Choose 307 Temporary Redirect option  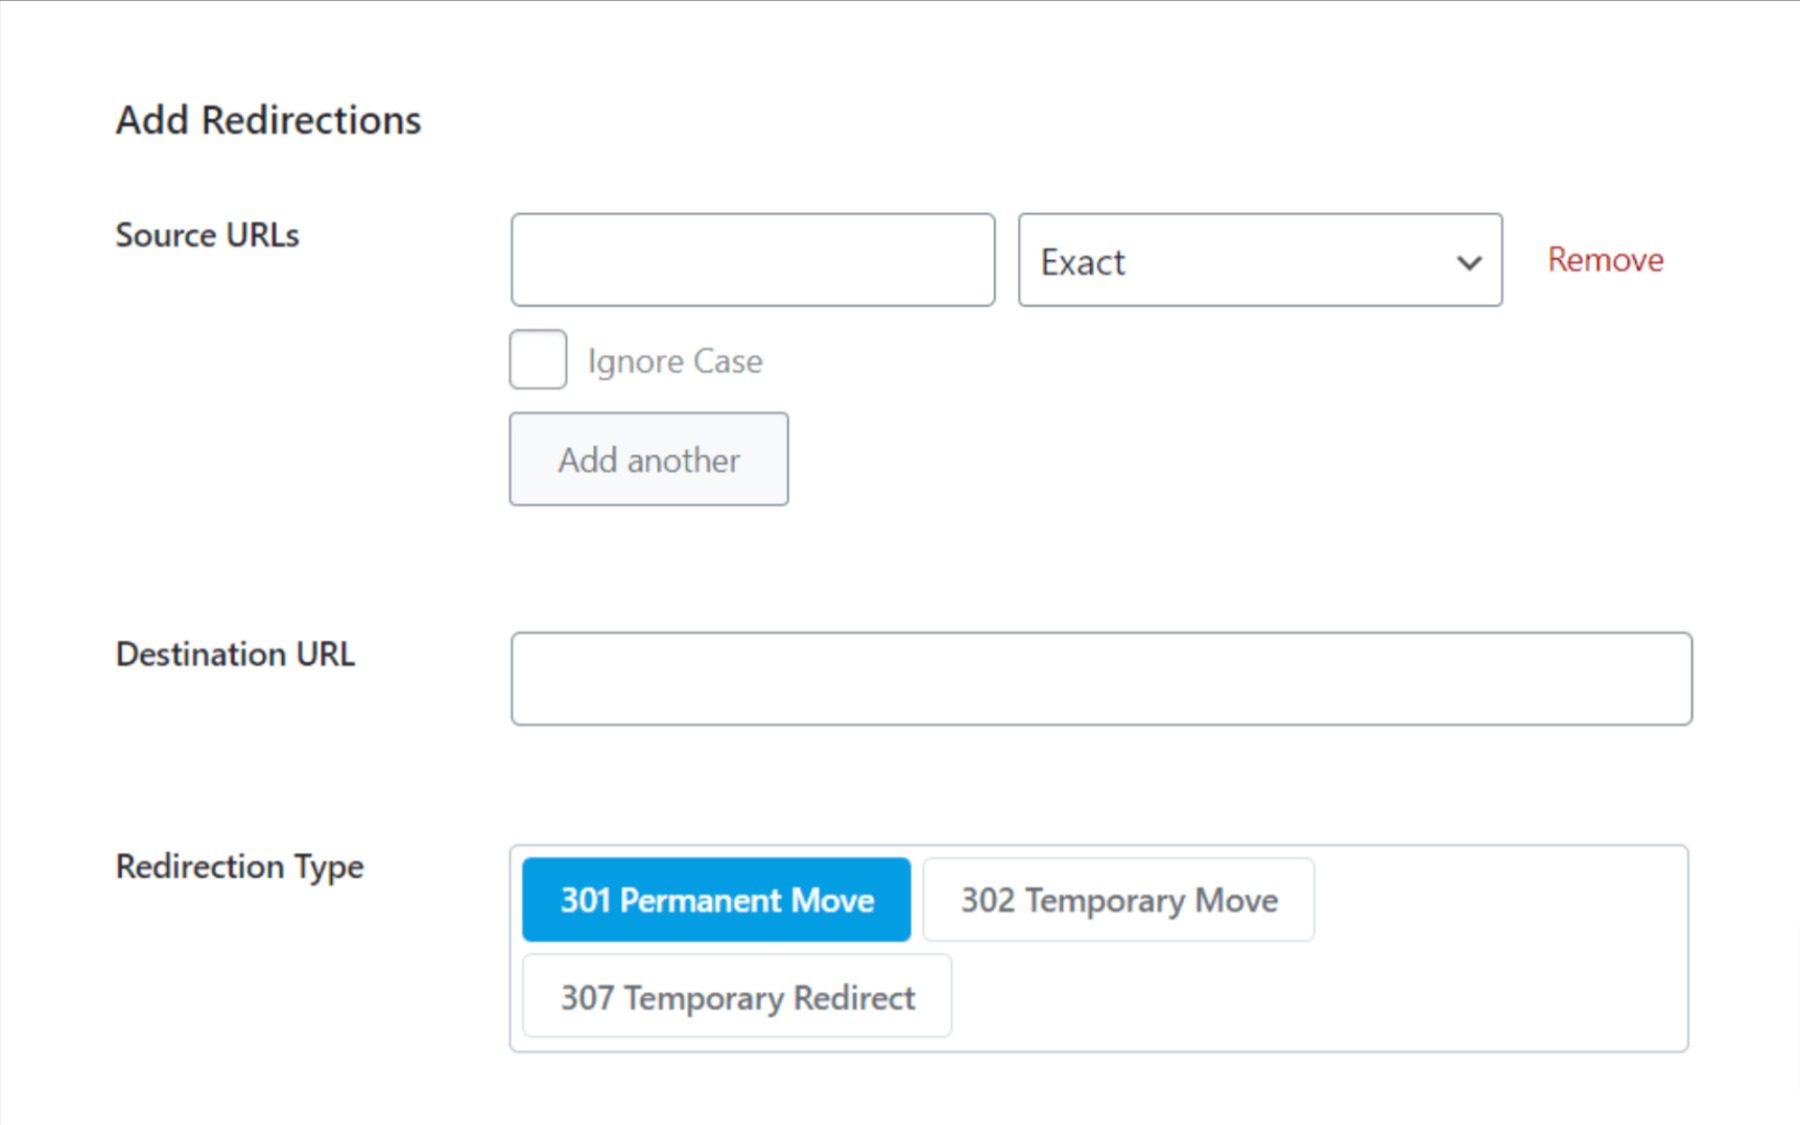click(736, 996)
